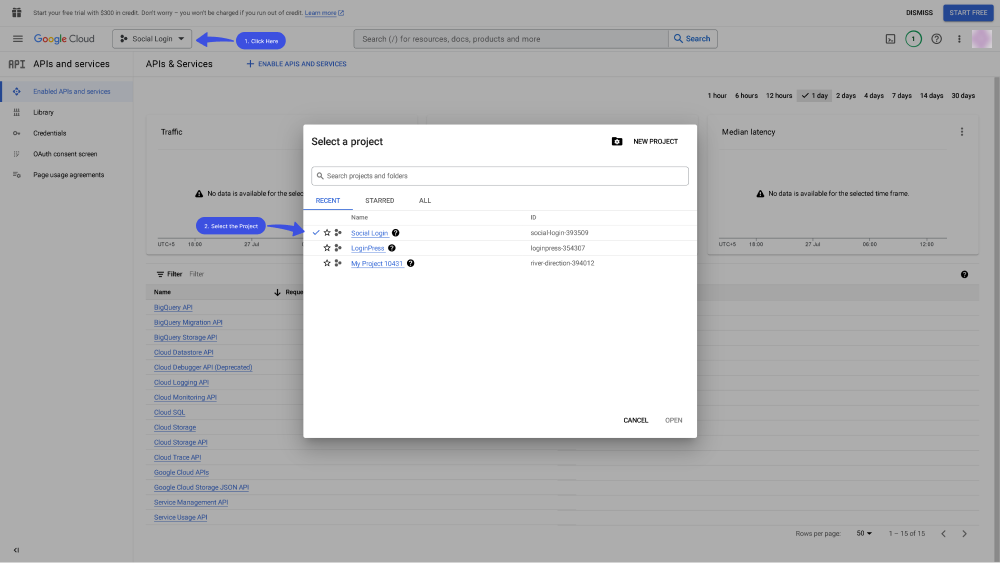Click the table help icon at right
This screenshot has height=563, width=1000.
click(x=964, y=274)
